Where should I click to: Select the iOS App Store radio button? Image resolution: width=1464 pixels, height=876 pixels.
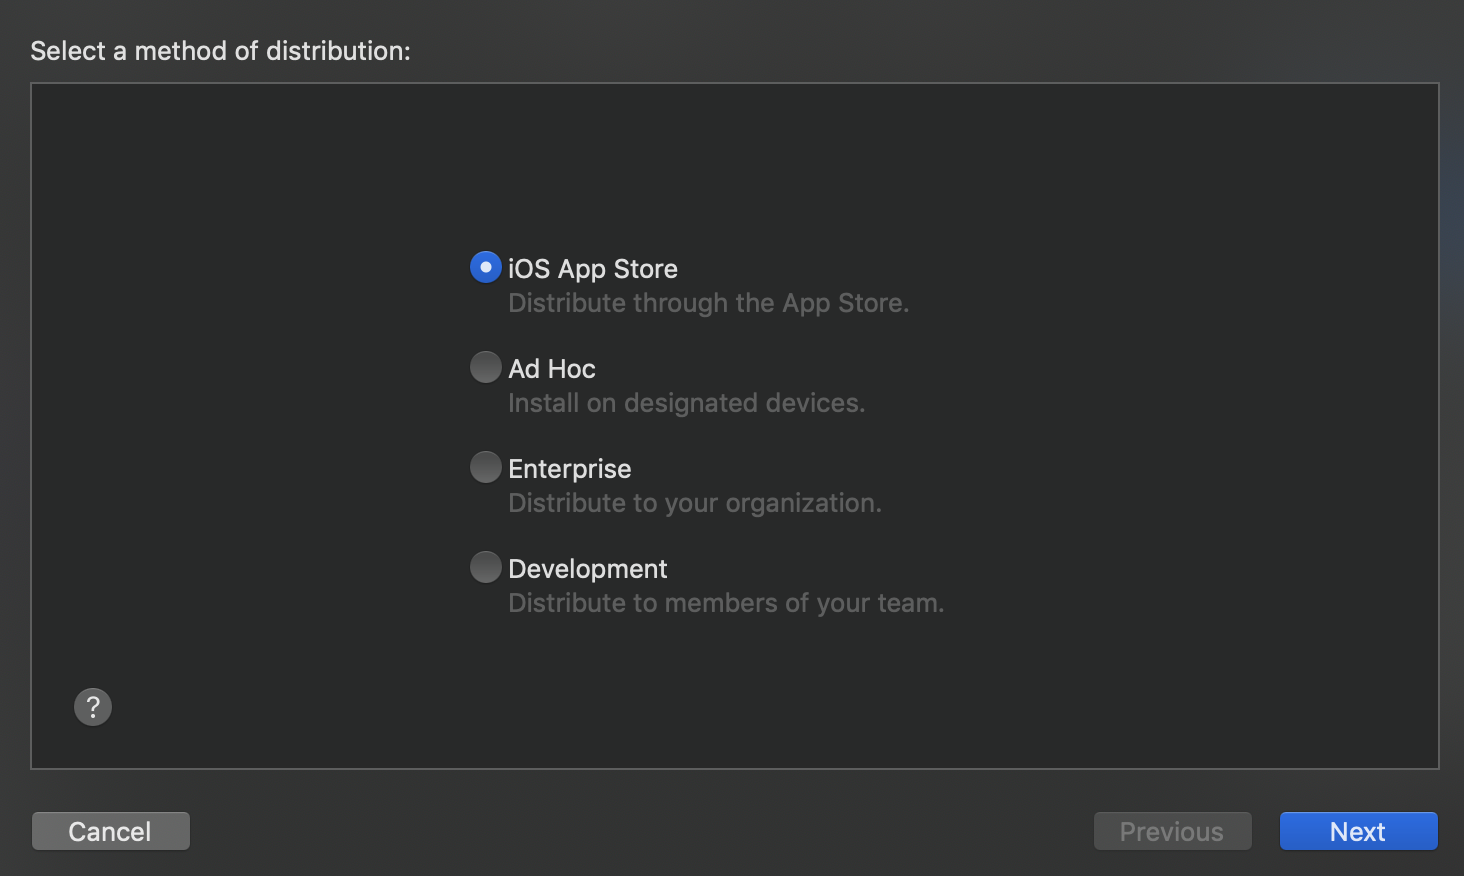point(485,267)
